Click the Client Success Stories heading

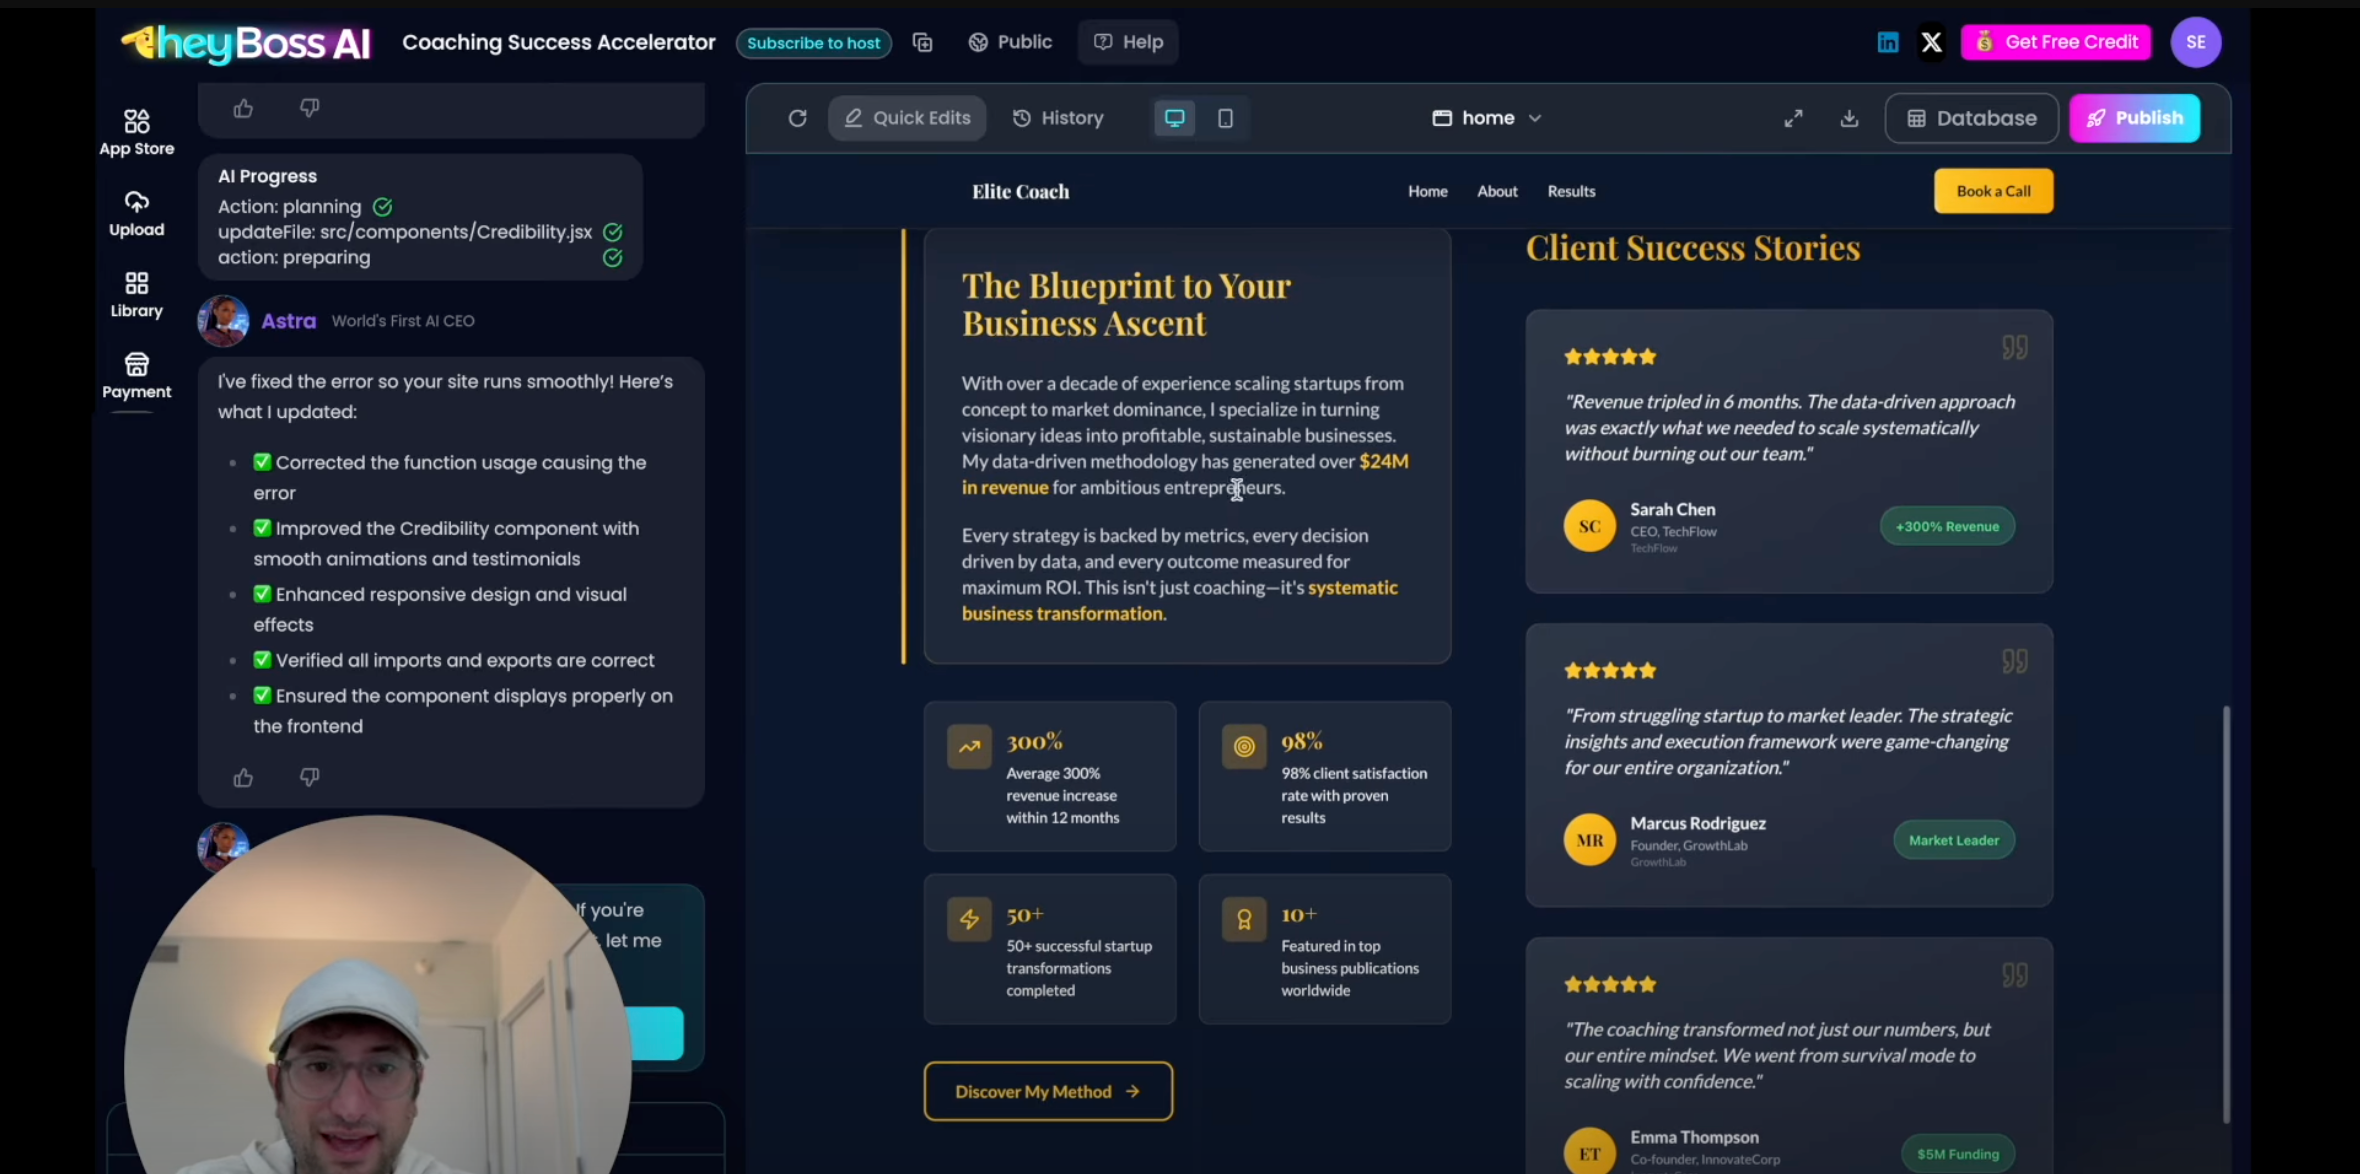click(1693, 247)
